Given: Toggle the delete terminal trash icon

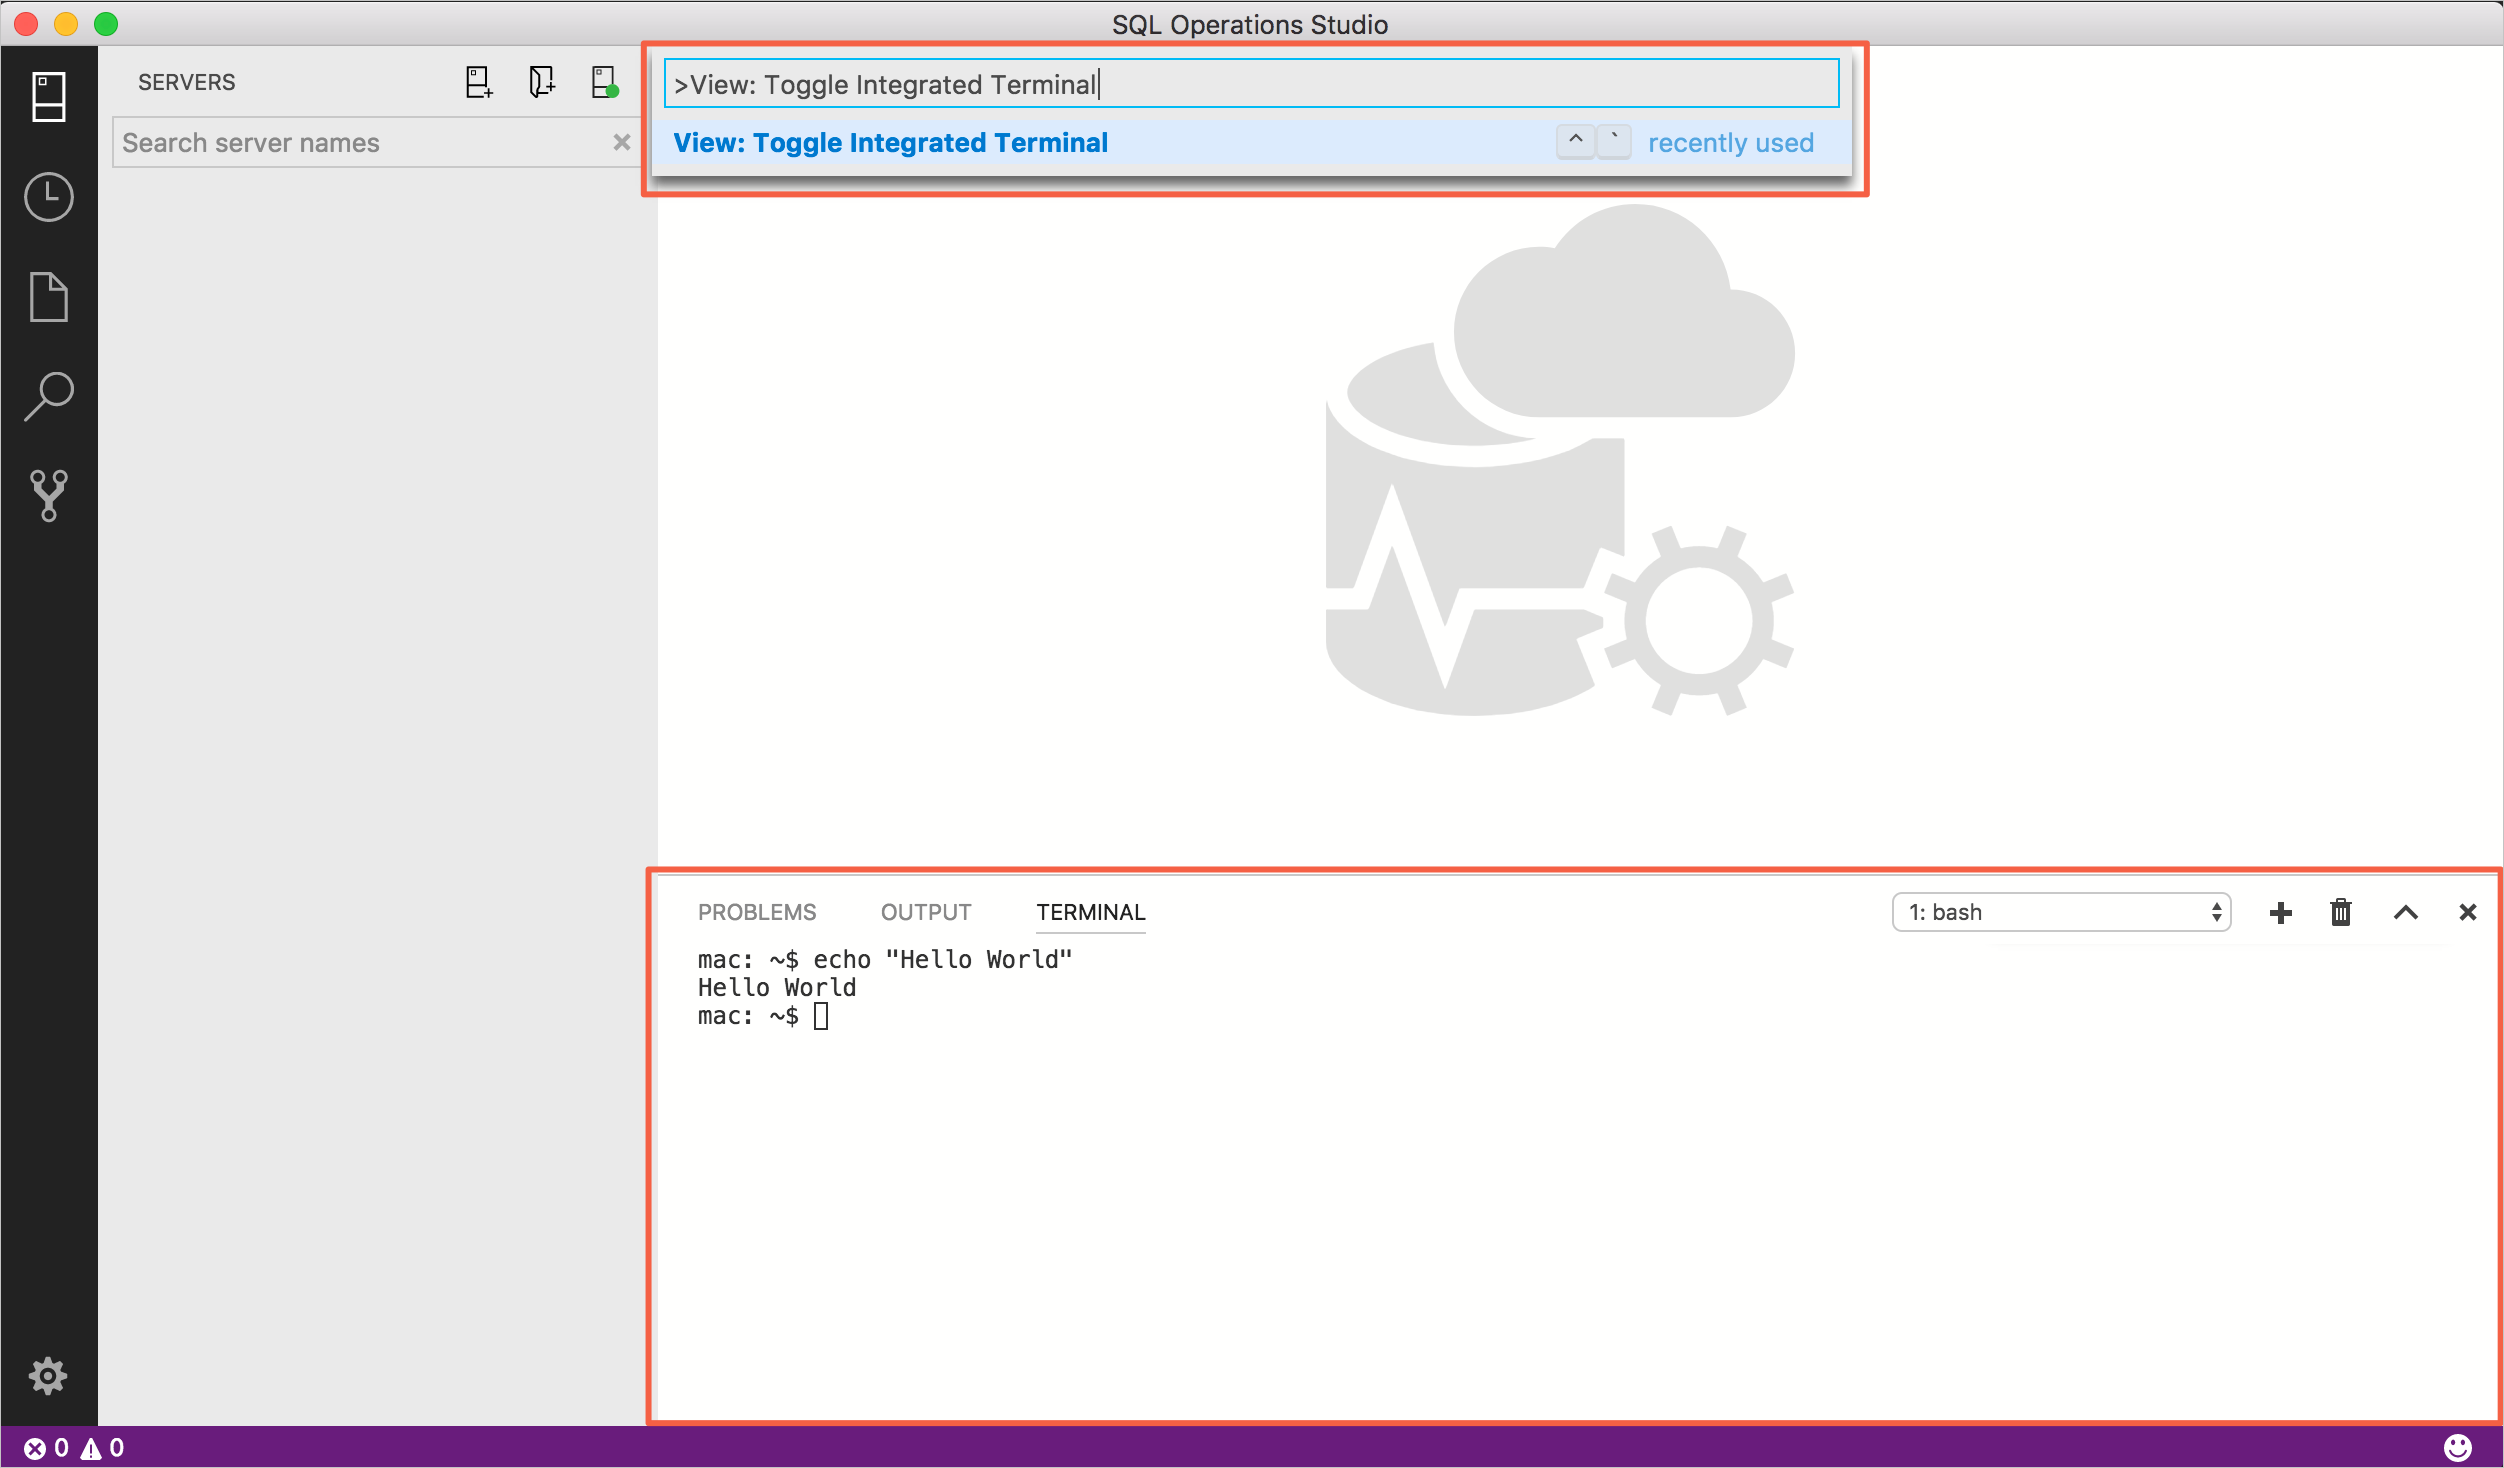Looking at the screenshot, I should pyautogui.click(x=2341, y=911).
